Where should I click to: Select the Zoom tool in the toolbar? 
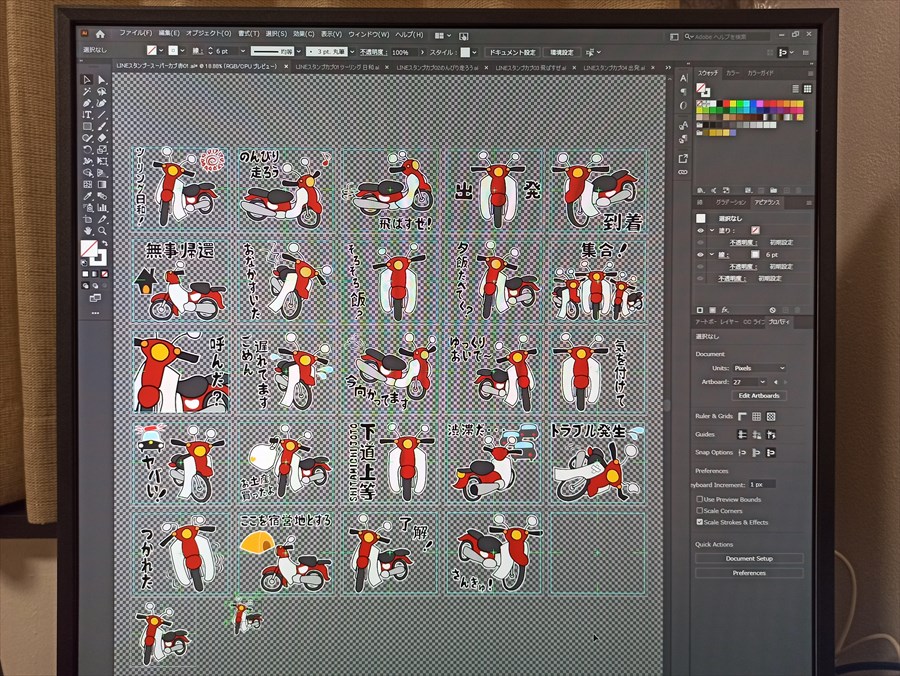point(102,231)
